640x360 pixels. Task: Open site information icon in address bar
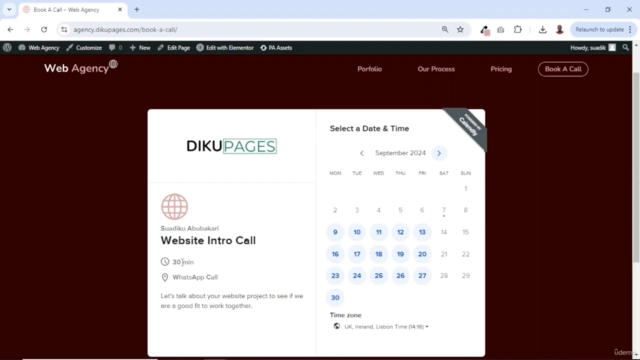[64, 29]
